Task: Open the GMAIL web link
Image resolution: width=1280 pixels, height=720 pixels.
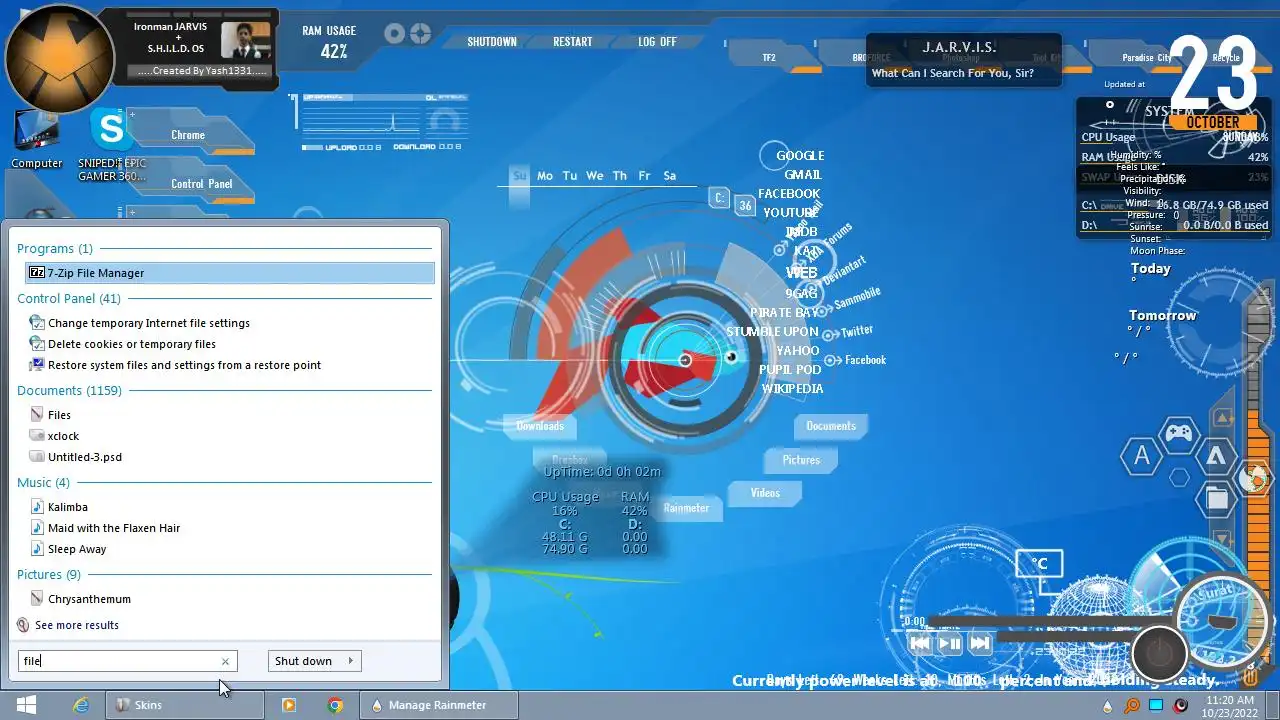Action: point(803,175)
